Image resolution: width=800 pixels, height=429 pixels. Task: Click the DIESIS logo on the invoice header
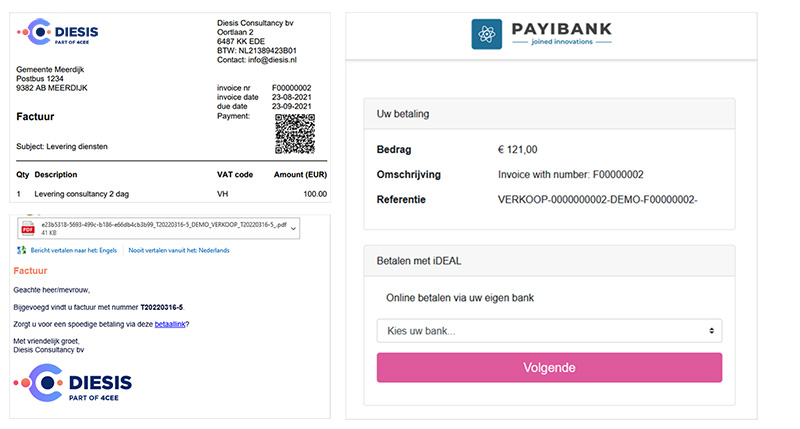click(57, 32)
